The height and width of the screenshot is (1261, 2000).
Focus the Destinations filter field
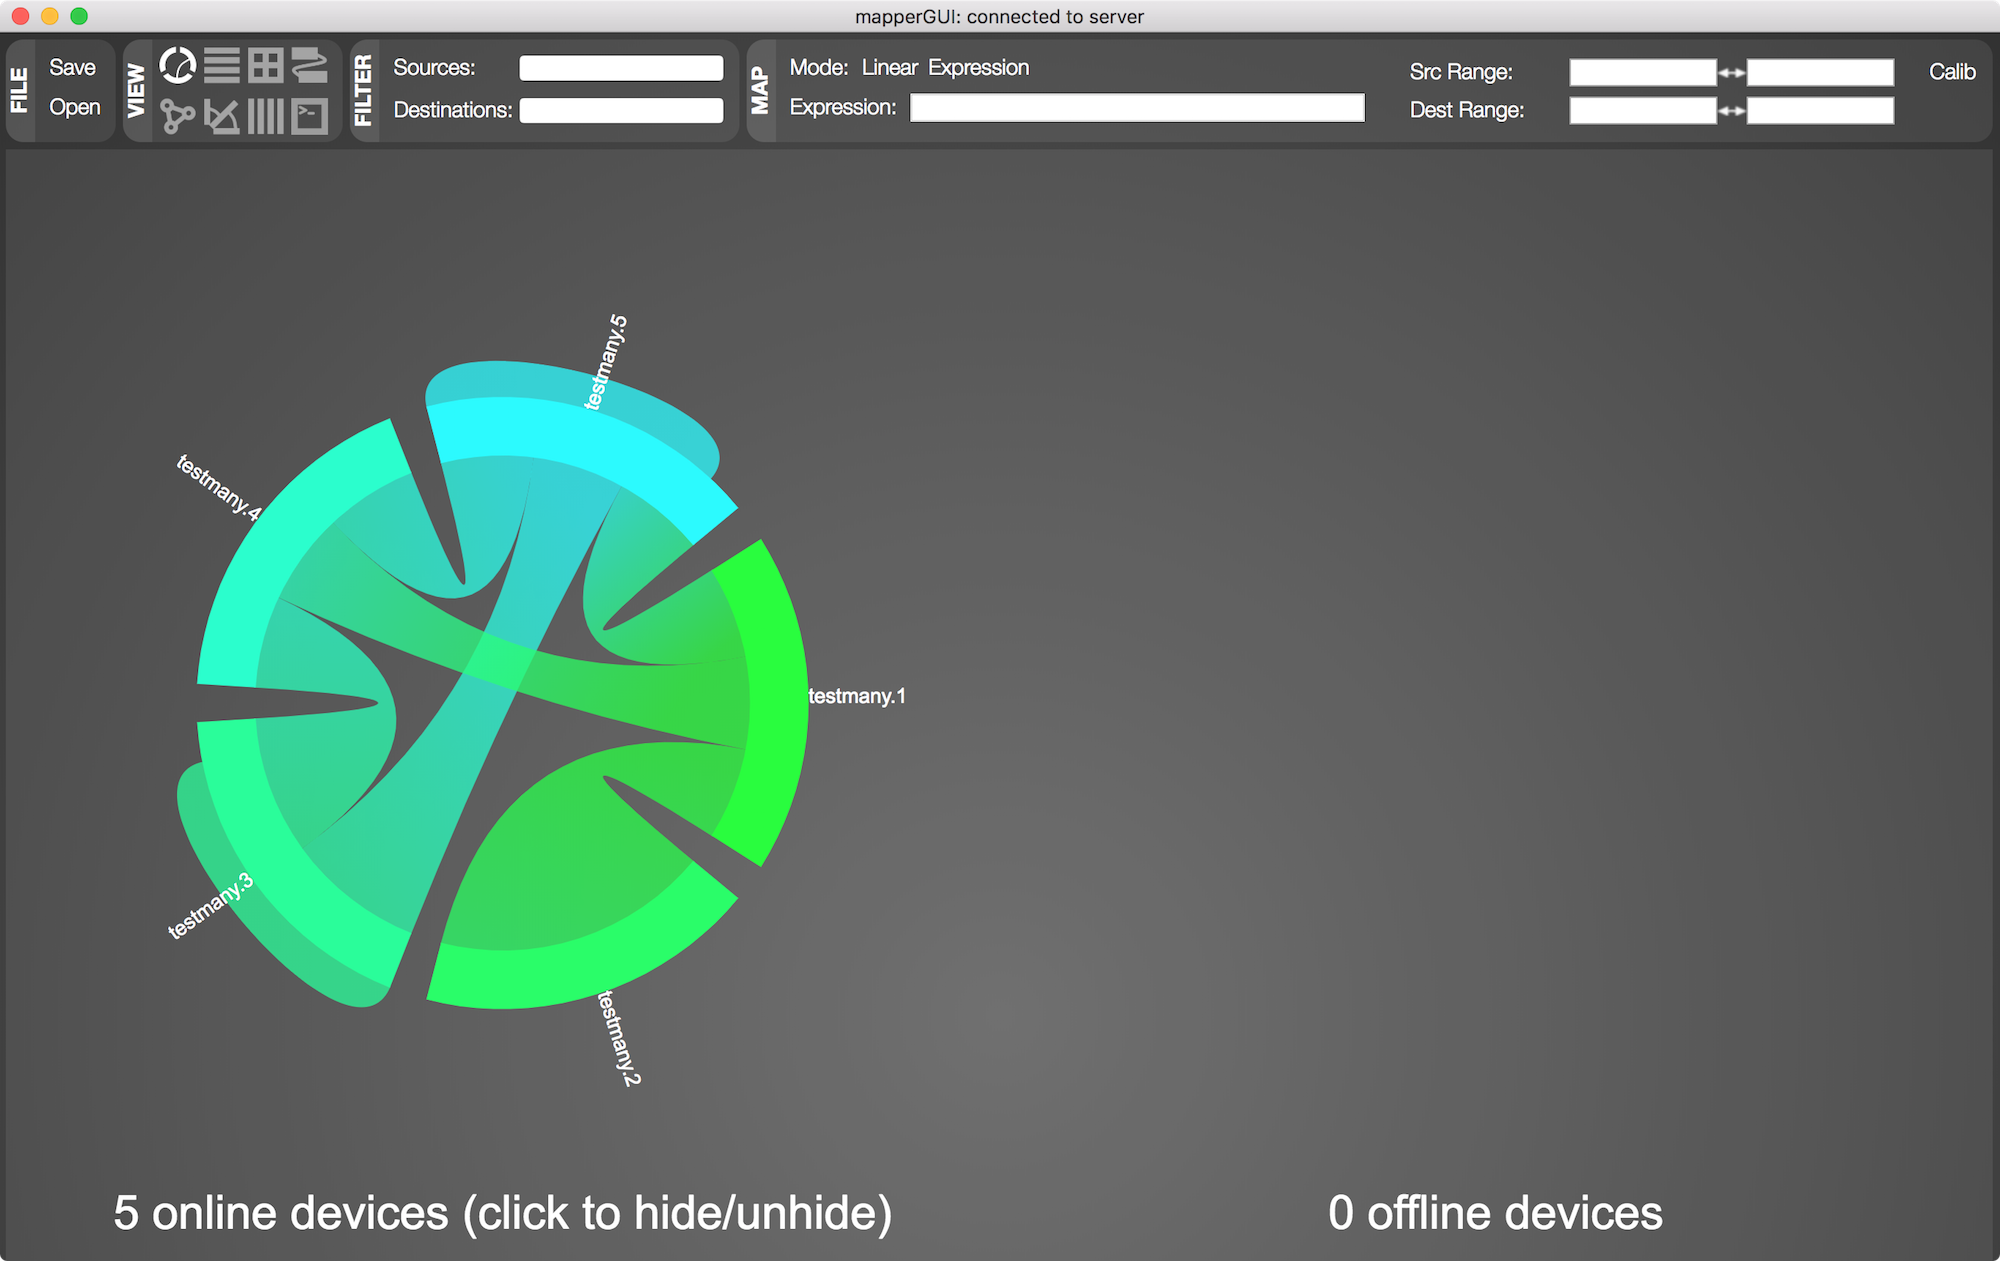click(x=621, y=110)
